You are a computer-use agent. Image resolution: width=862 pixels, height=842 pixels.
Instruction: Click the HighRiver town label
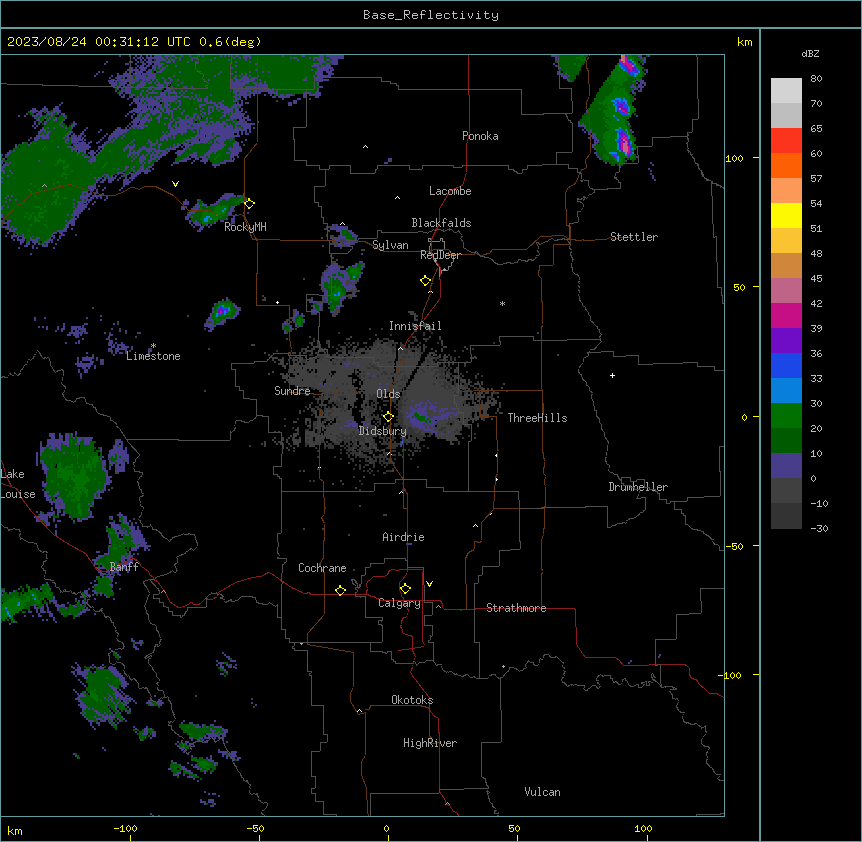[x=430, y=743]
